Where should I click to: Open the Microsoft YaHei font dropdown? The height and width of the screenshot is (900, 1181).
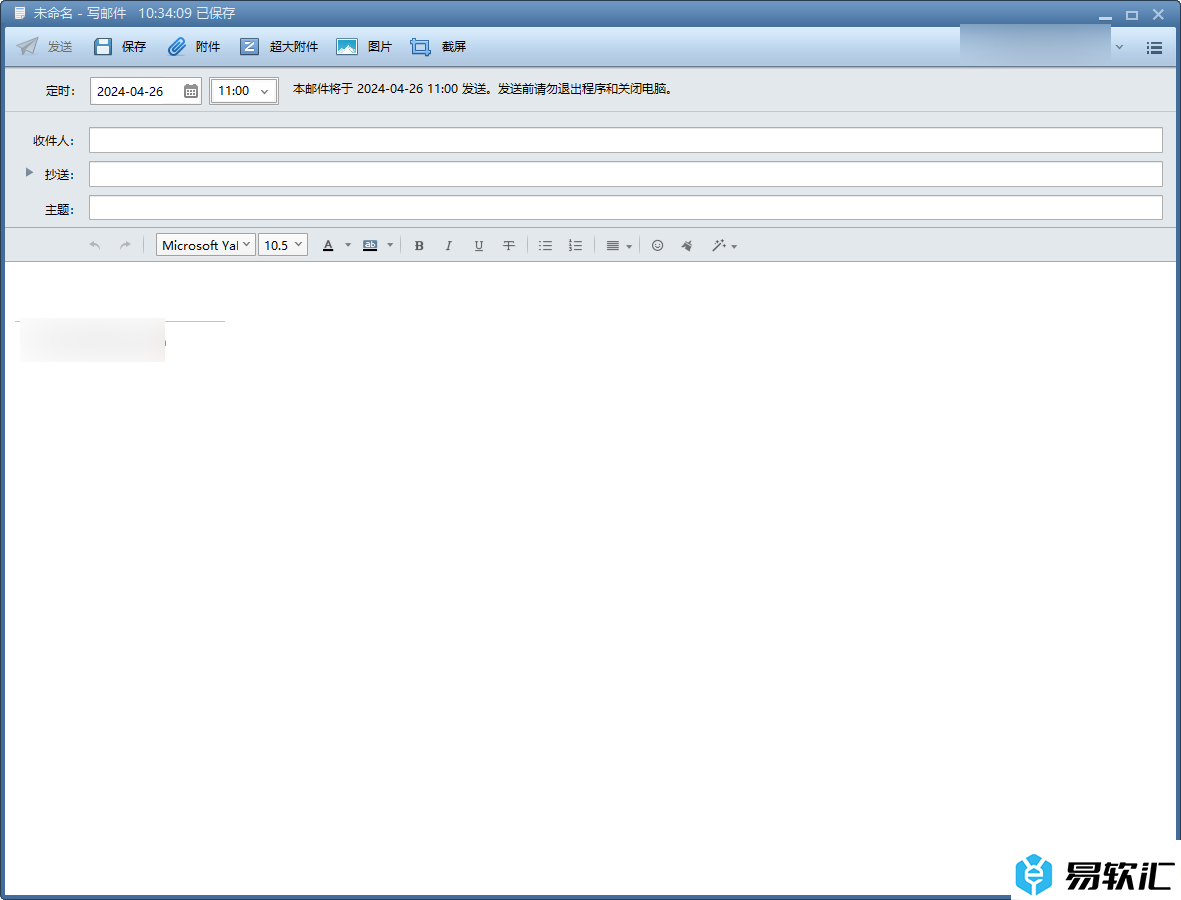pos(206,245)
